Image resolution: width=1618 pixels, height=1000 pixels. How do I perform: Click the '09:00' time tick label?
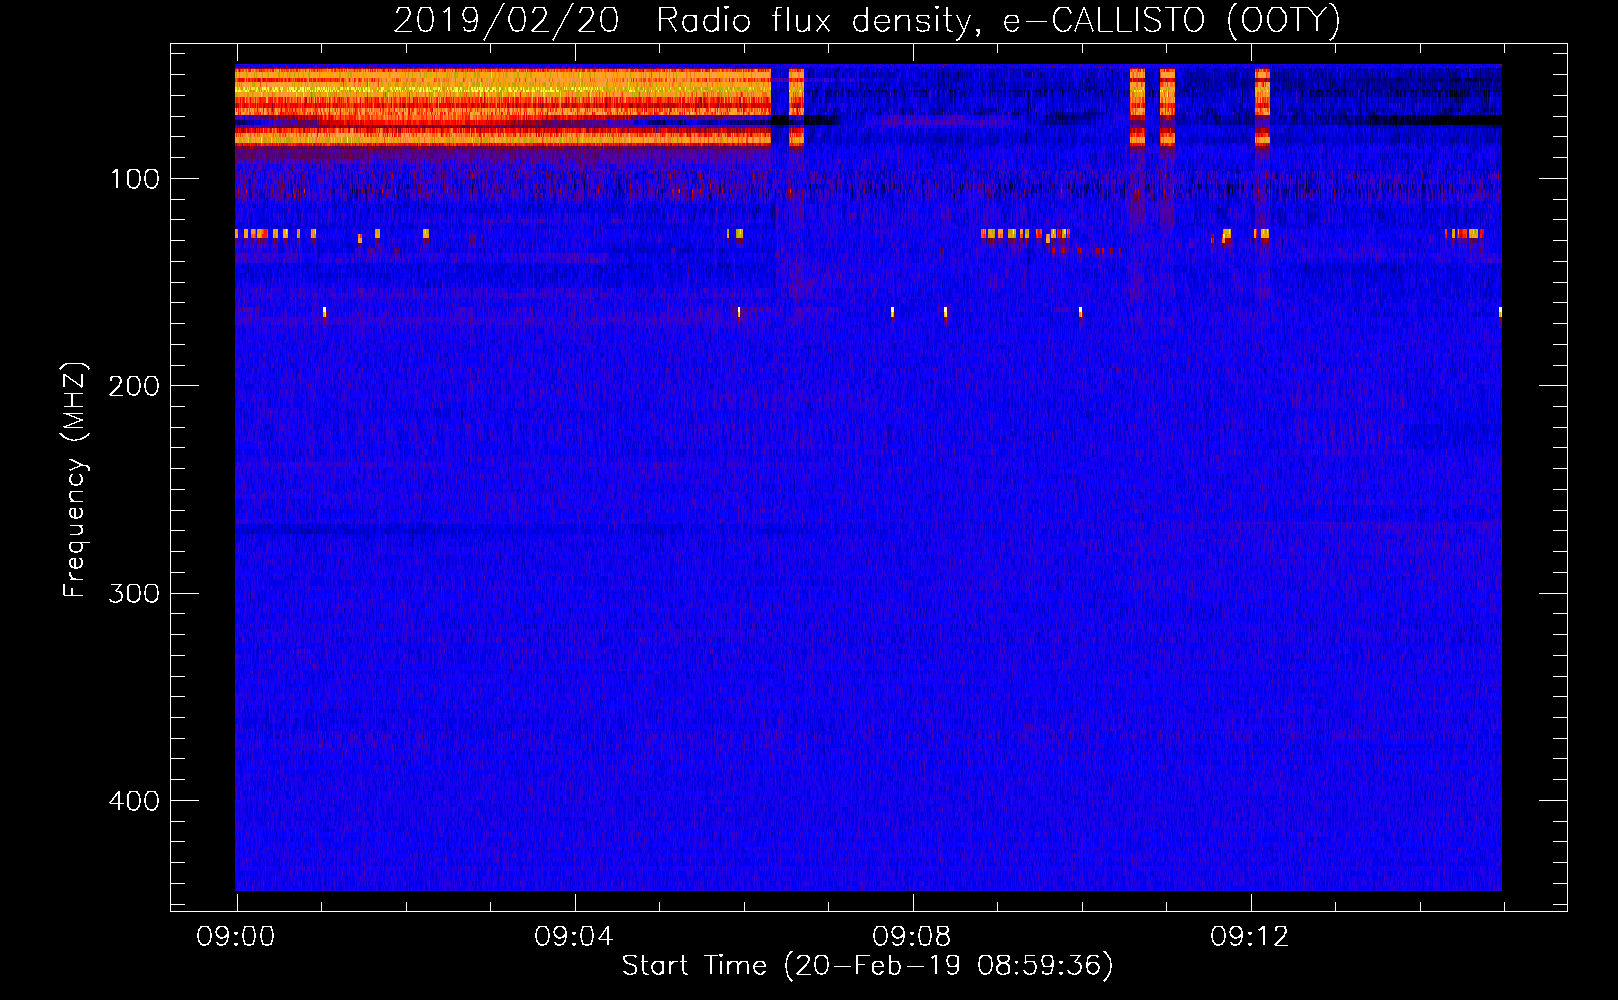coord(235,937)
